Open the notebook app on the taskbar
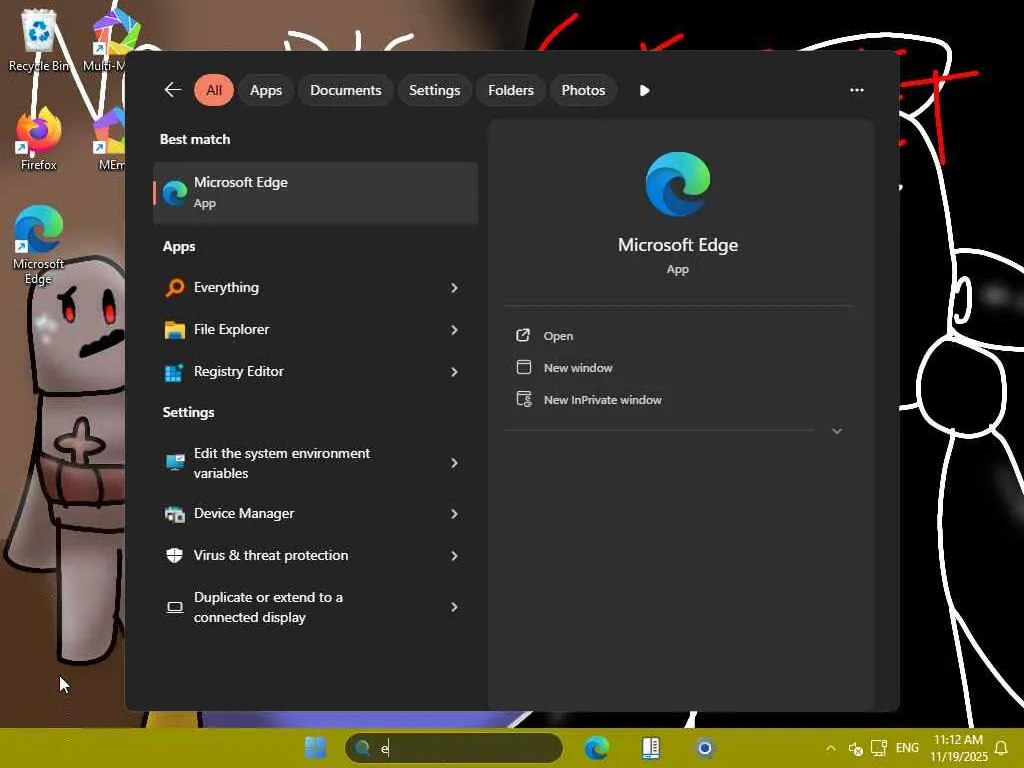 coord(650,748)
